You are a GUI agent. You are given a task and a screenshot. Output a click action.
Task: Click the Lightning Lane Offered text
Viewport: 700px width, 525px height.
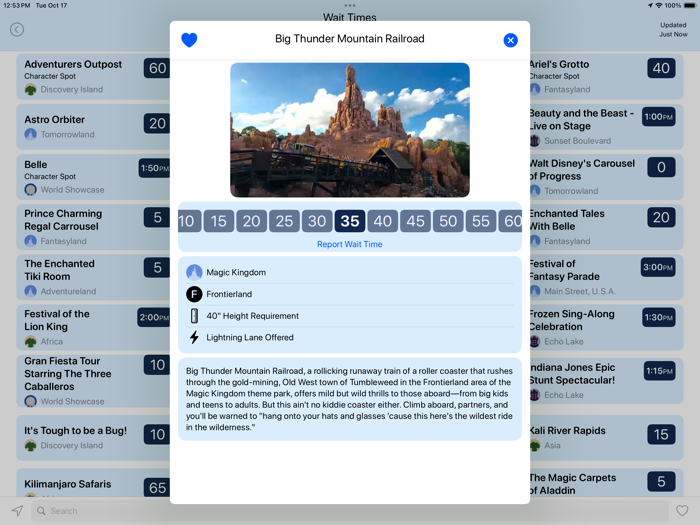click(250, 338)
